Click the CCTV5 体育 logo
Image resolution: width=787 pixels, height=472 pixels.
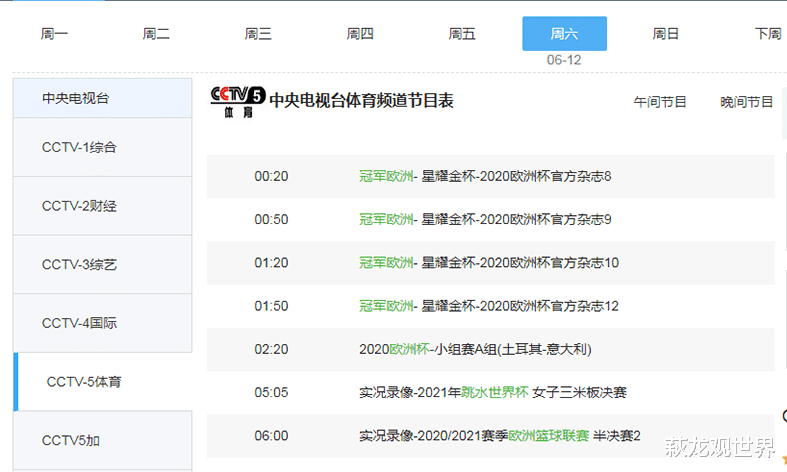pyautogui.click(x=238, y=102)
